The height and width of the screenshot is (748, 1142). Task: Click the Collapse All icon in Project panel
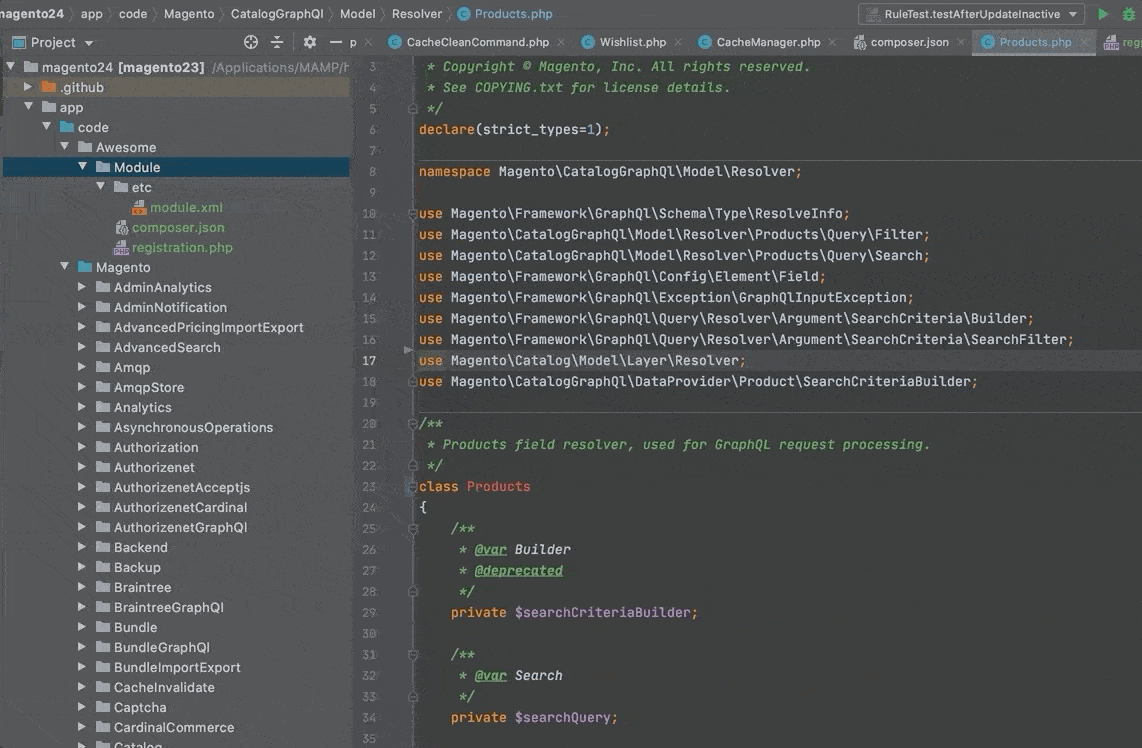coord(277,42)
